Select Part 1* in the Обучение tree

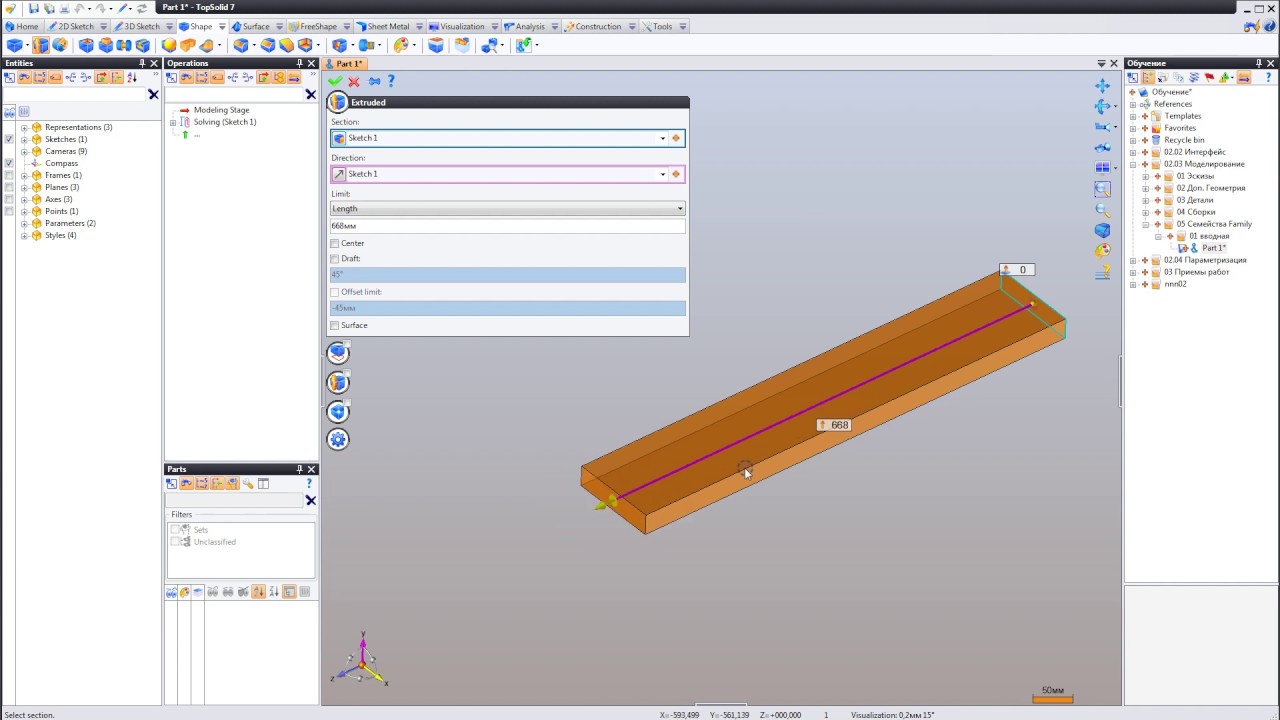[1213, 248]
